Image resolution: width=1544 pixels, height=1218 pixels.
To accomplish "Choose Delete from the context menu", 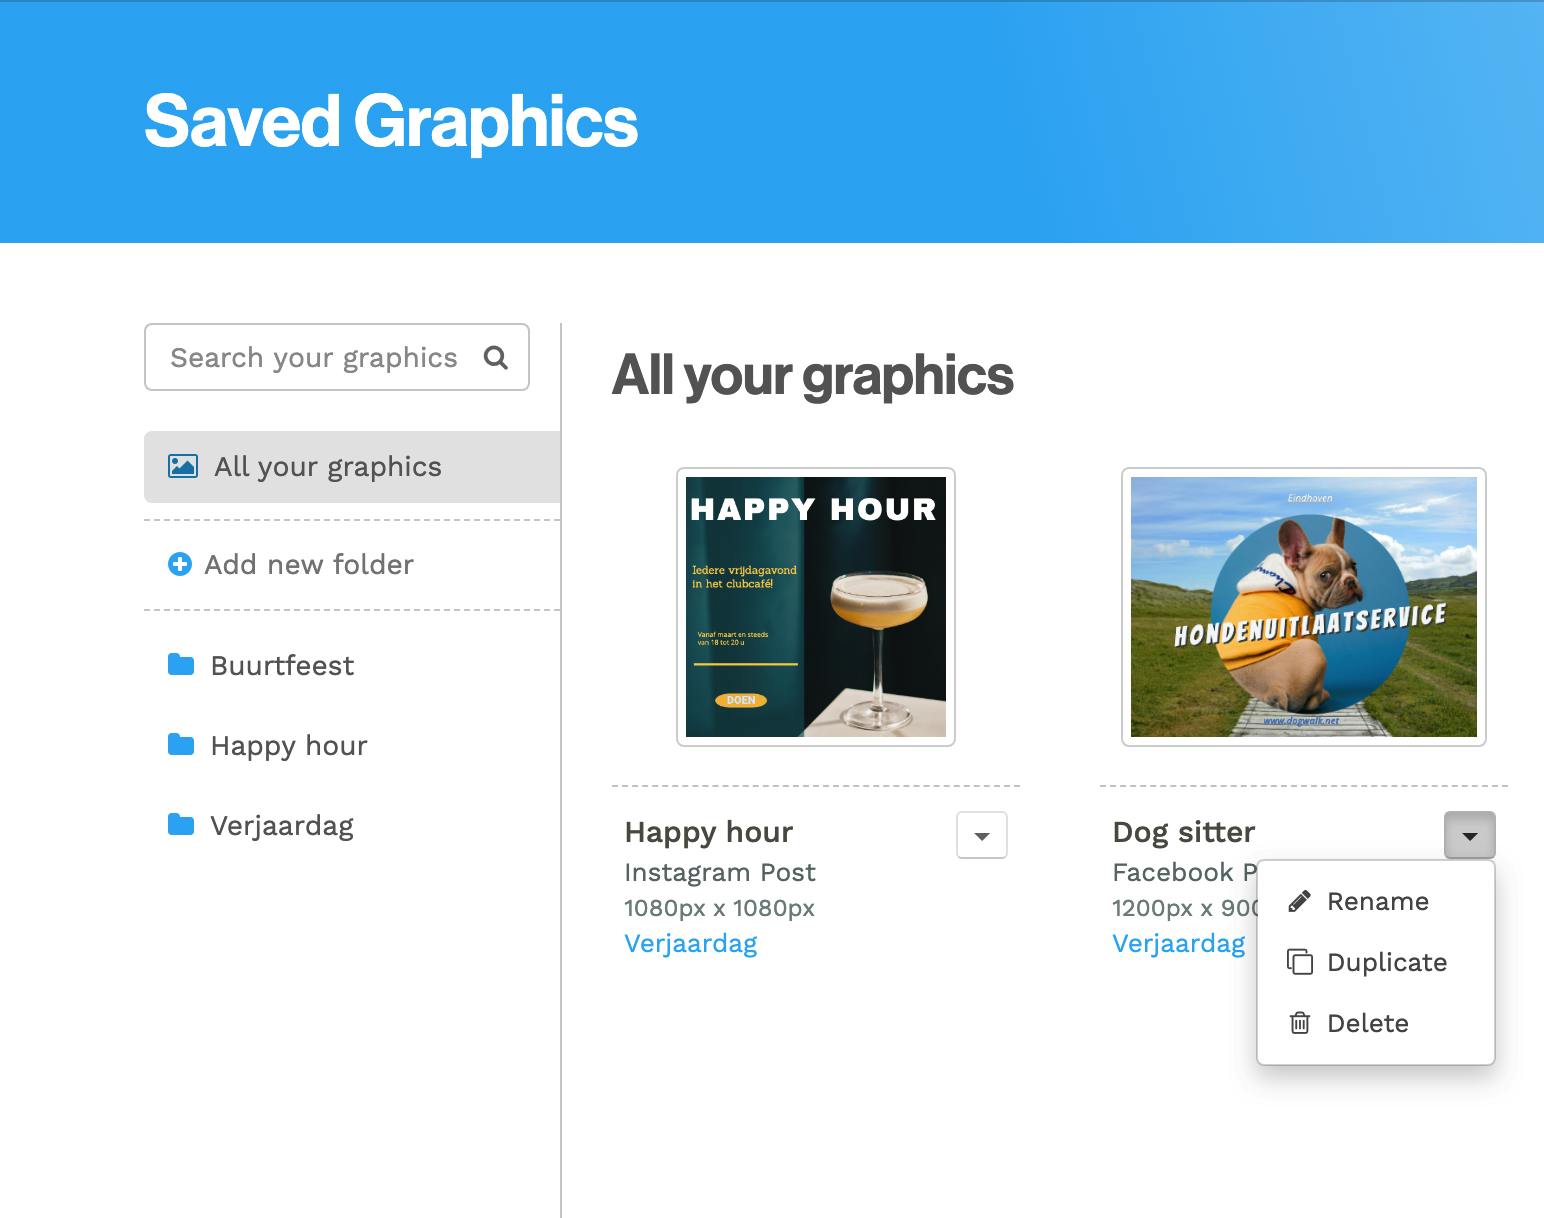I will (x=1376, y=1023).
